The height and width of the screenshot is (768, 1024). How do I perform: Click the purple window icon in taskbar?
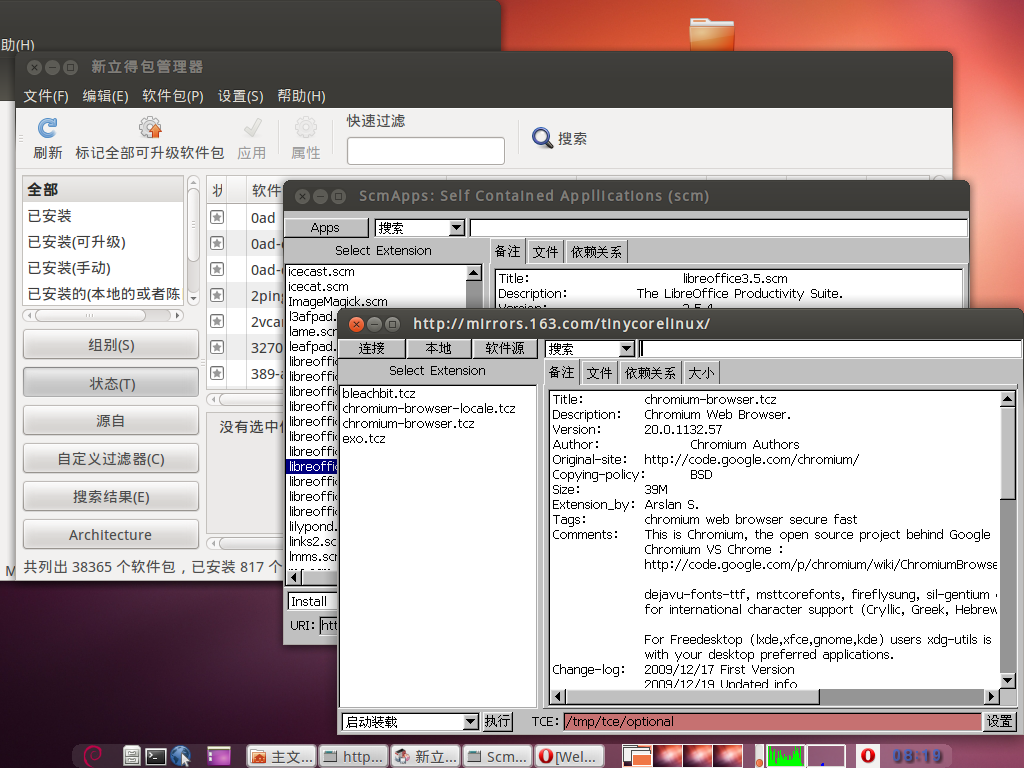tap(219, 756)
